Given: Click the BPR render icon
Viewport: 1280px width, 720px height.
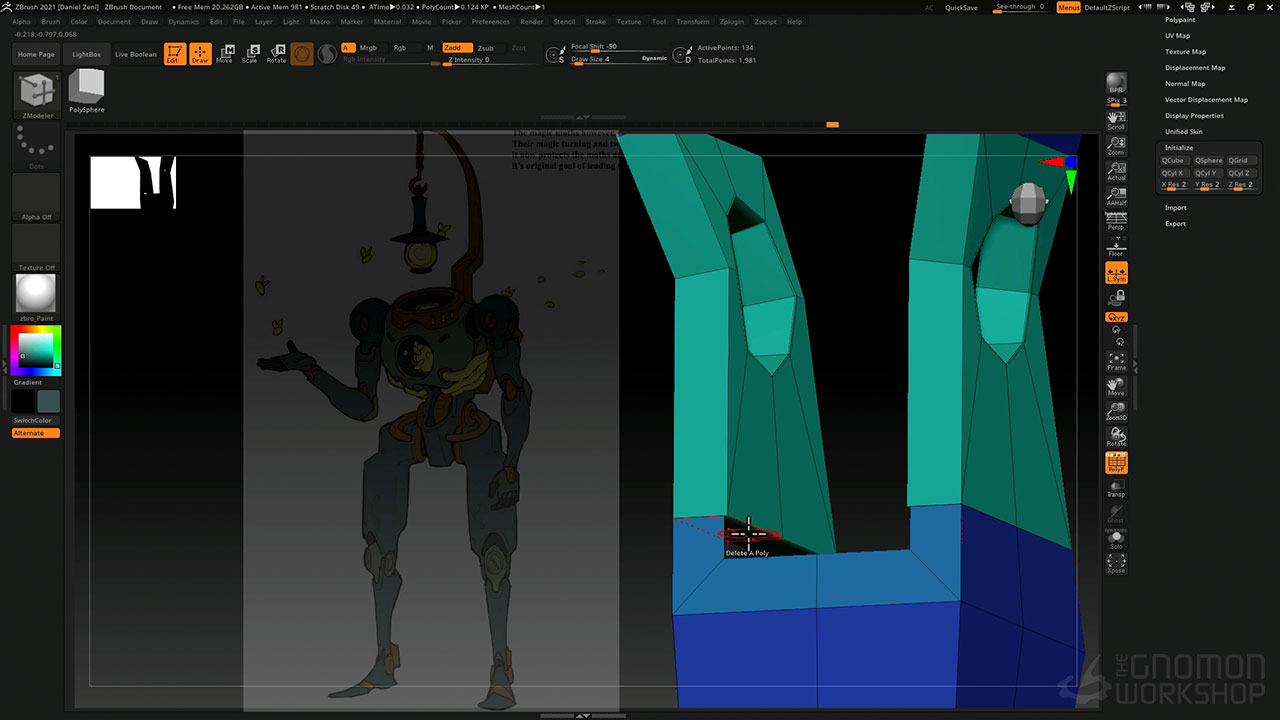Looking at the screenshot, I should [1116, 84].
